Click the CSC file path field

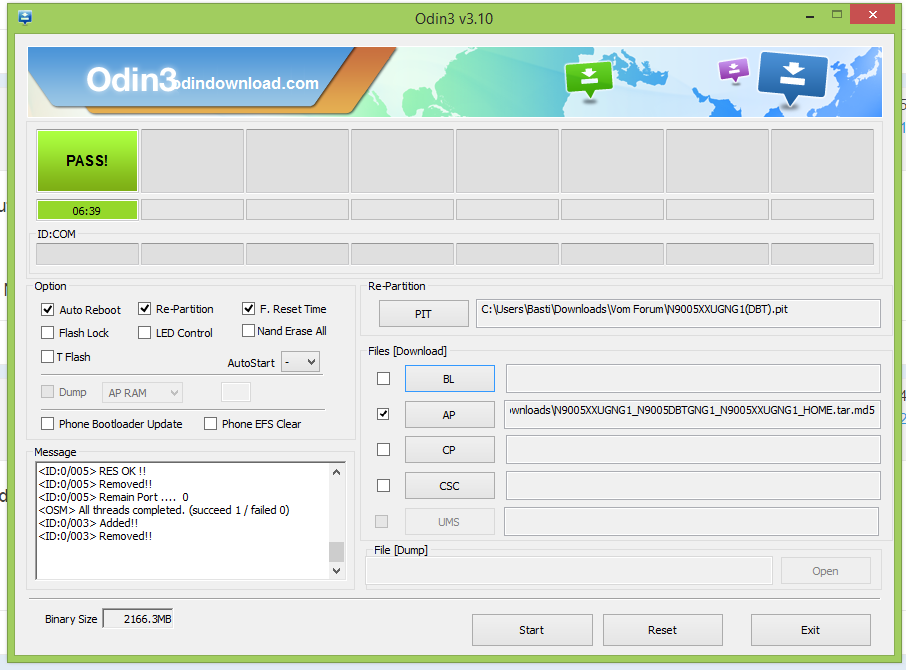click(x=693, y=485)
